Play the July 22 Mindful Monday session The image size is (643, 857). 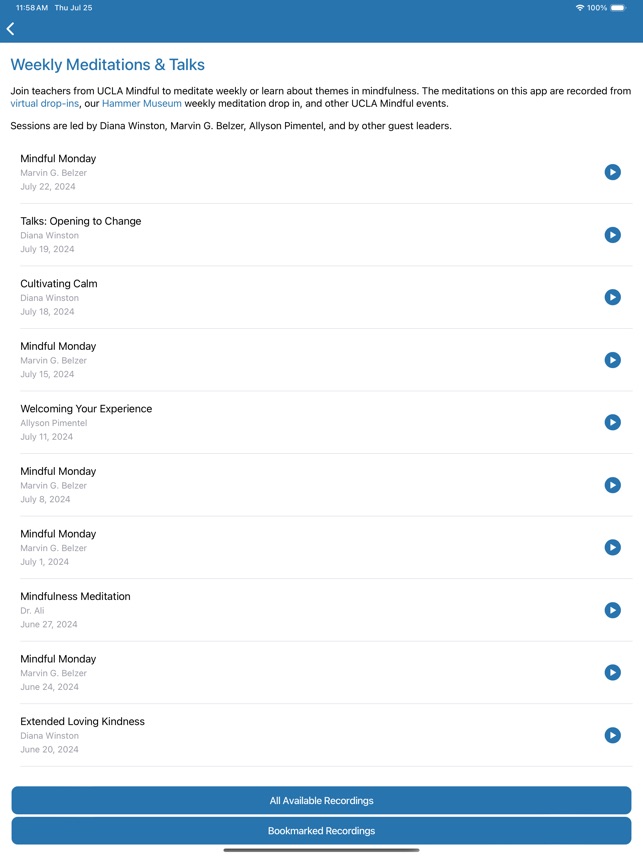[x=613, y=172]
